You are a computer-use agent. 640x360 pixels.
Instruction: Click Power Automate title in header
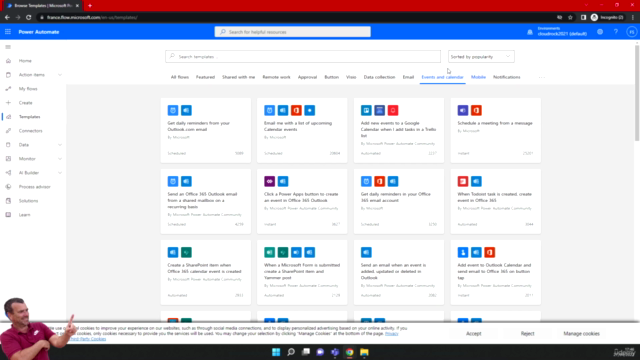(x=39, y=32)
